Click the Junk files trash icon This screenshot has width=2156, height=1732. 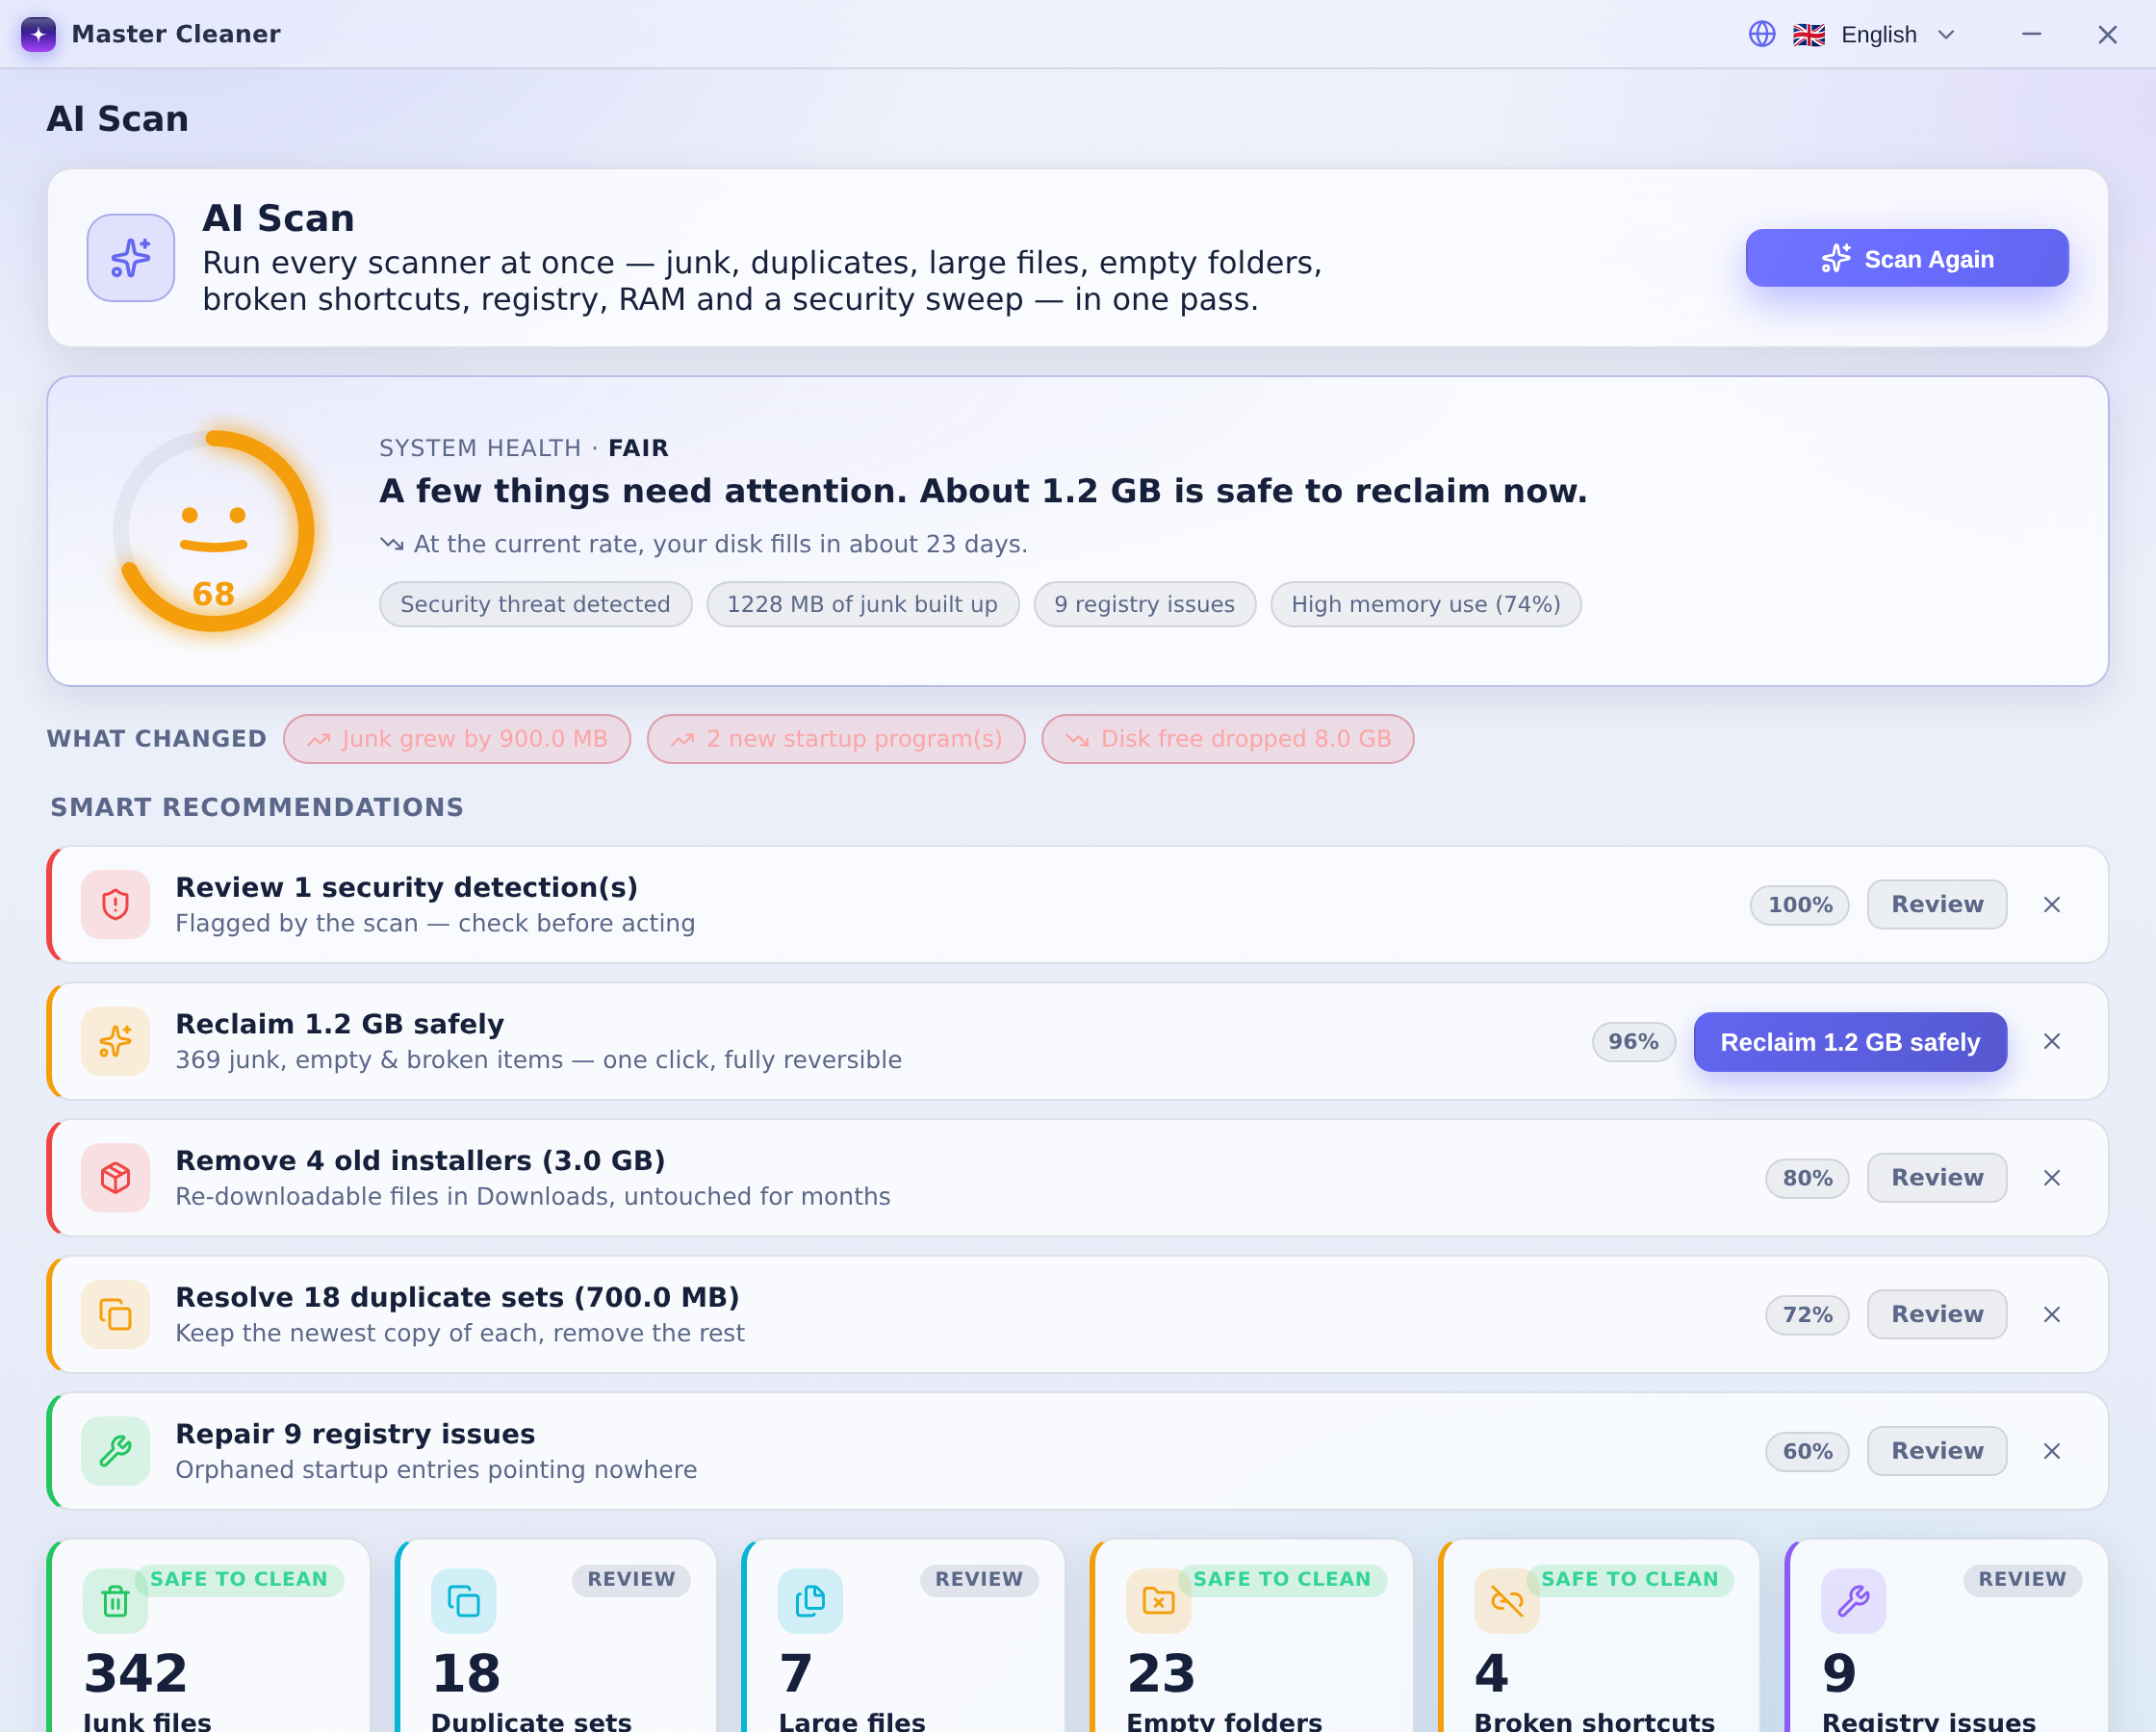(x=116, y=1601)
